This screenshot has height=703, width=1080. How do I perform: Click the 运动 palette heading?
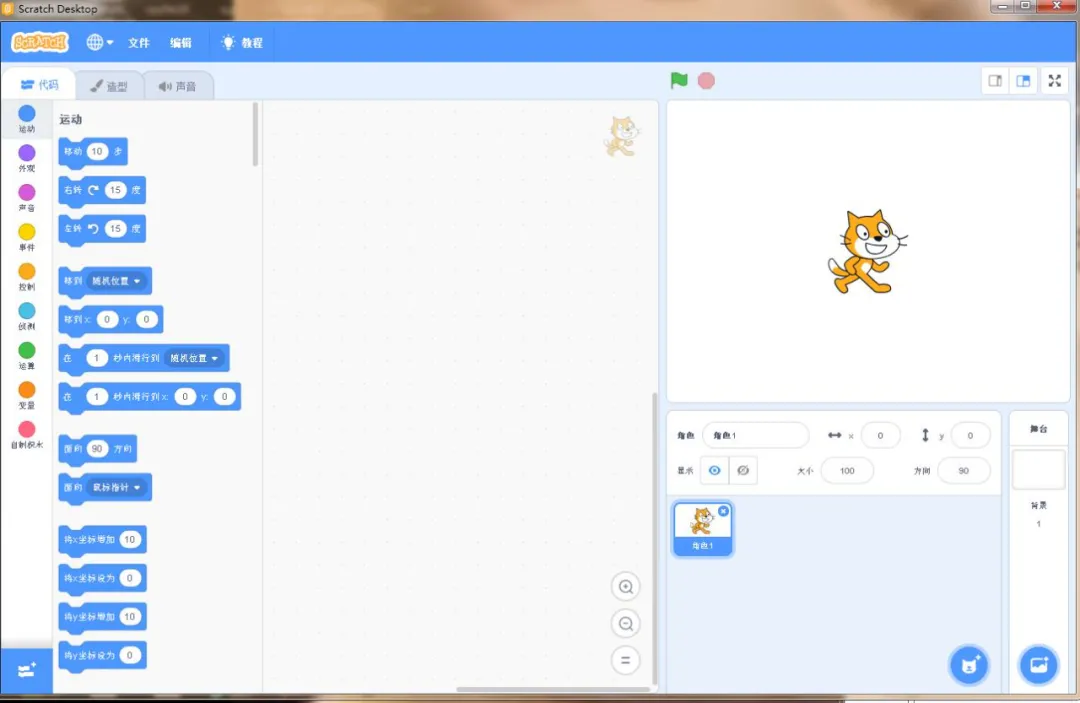(70, 120)
